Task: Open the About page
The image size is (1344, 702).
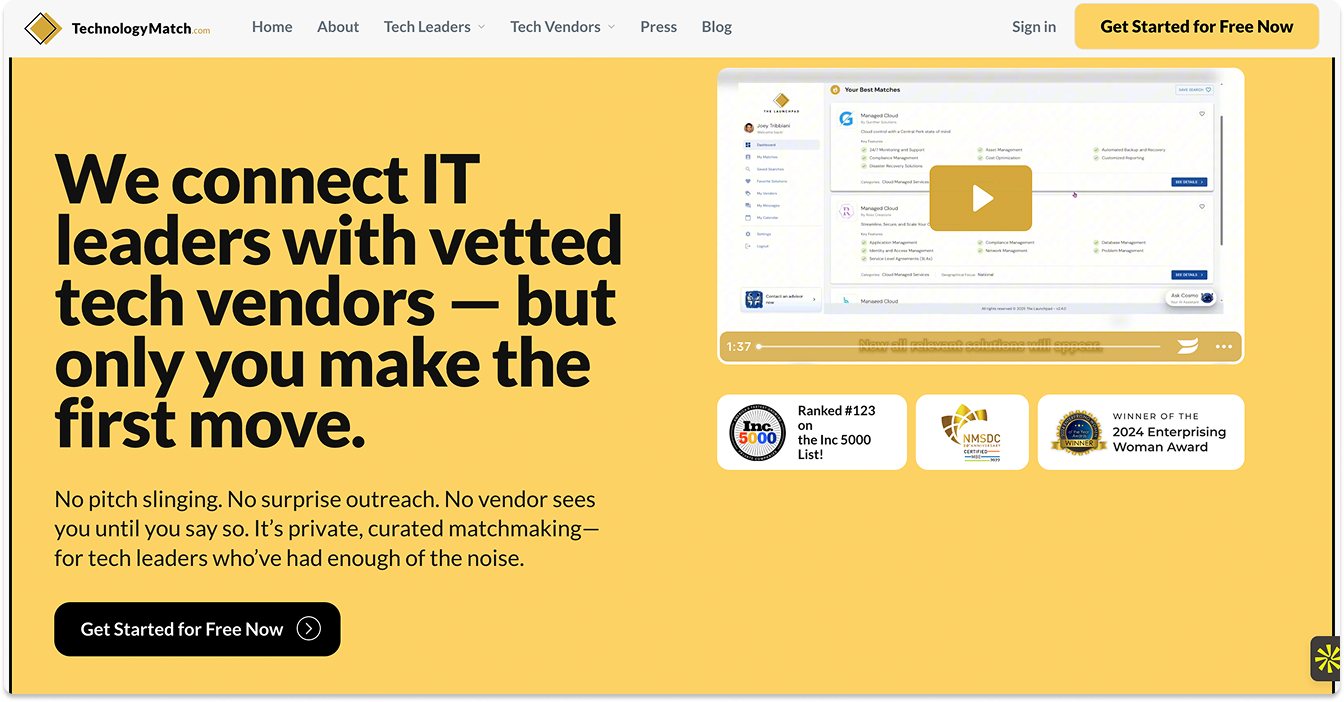Action: click(338, 27)
